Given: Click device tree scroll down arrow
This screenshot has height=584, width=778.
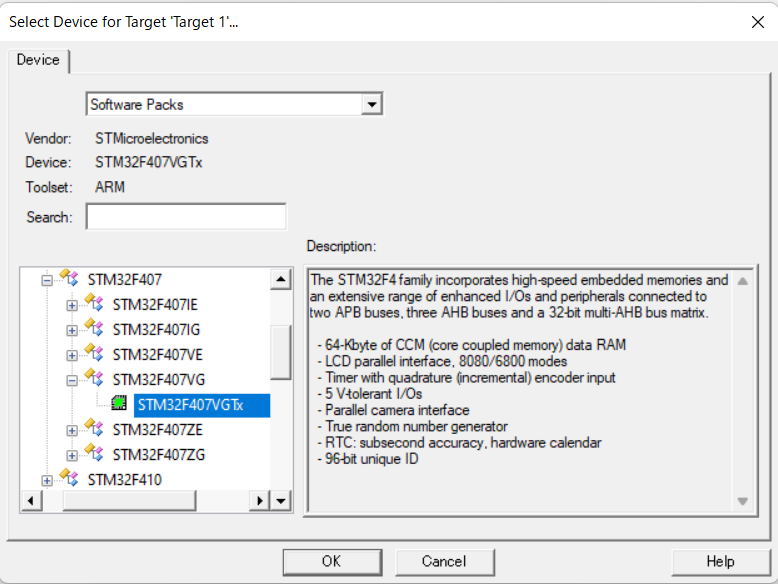Looking at the screenshot, I should point(281,501).
